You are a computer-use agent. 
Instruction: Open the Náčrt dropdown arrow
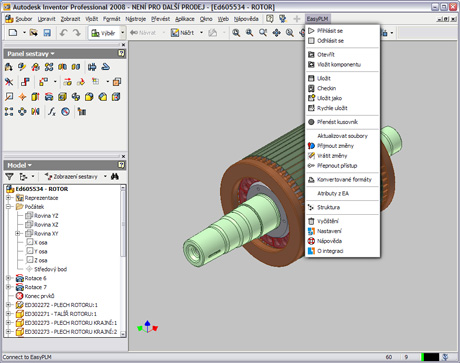pos(201,33)
